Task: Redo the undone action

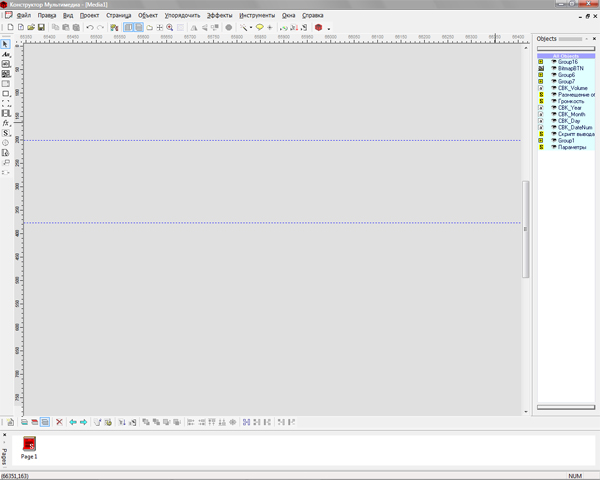Action: click(x=100, y=27)
